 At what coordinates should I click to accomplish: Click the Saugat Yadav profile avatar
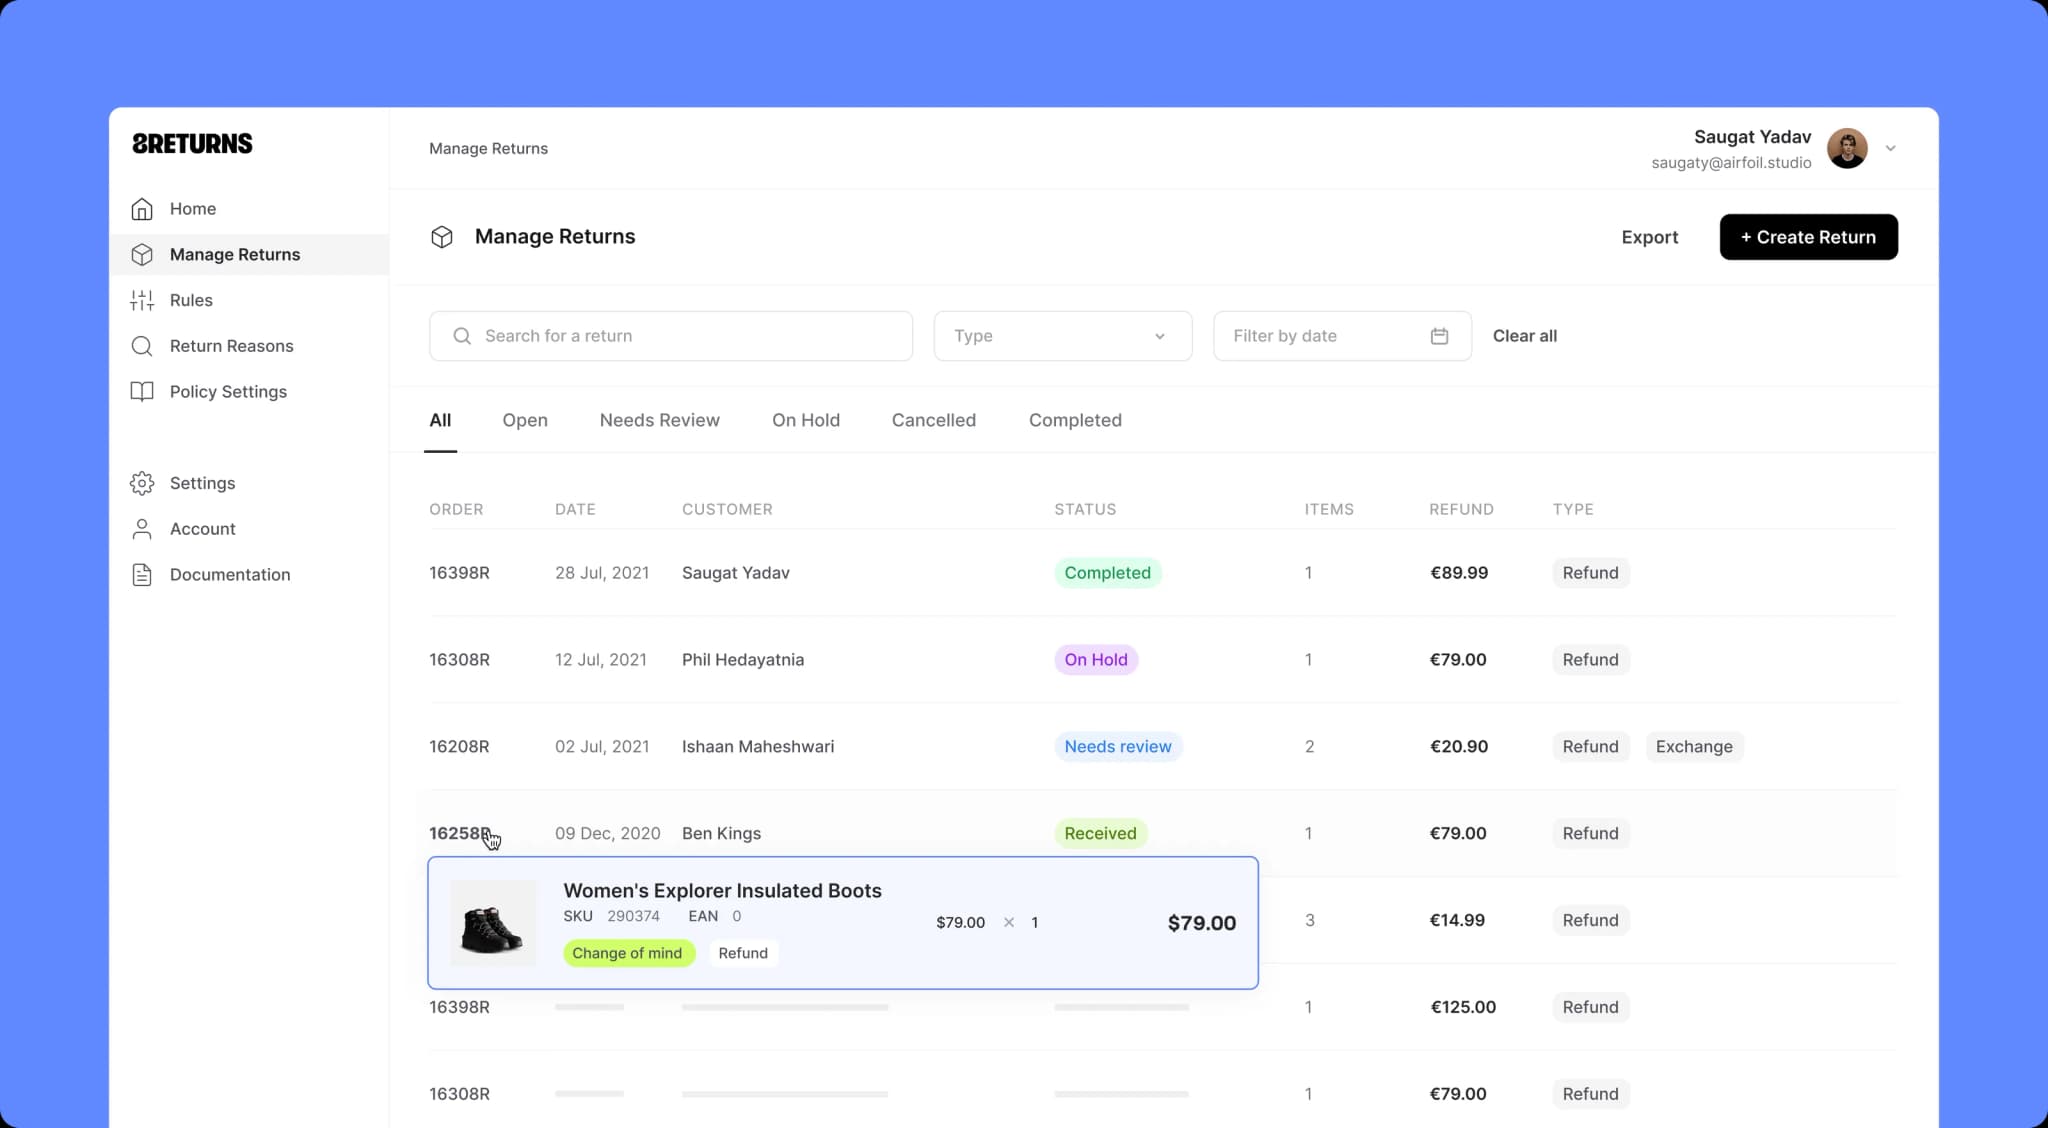tap(1846, 149)
